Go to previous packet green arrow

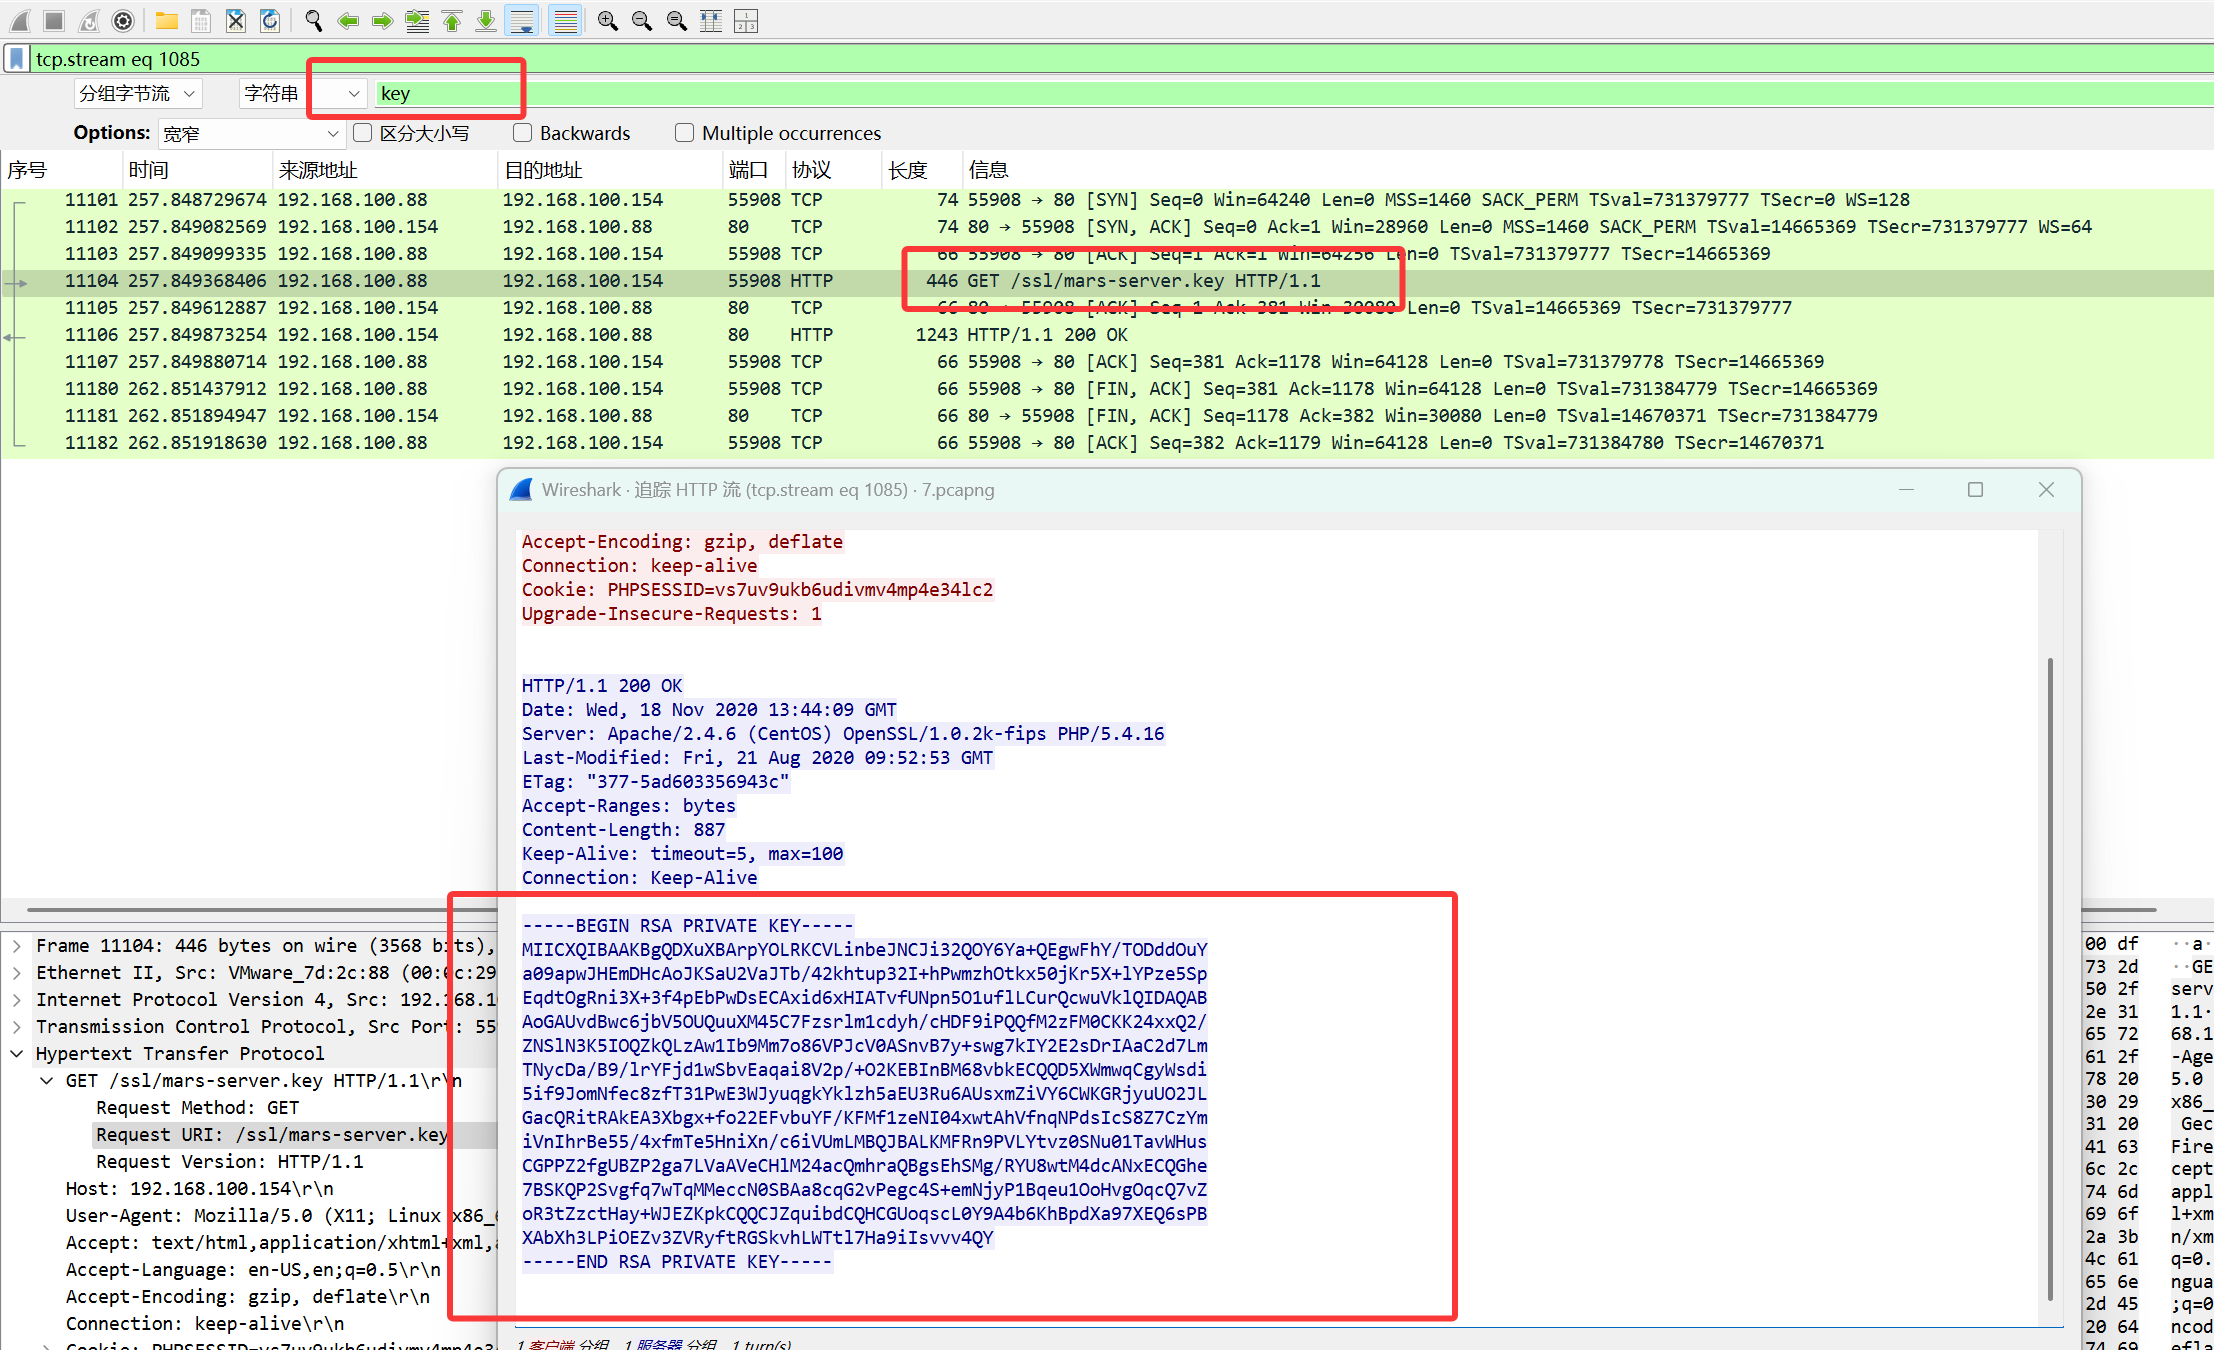coord(348,20)
